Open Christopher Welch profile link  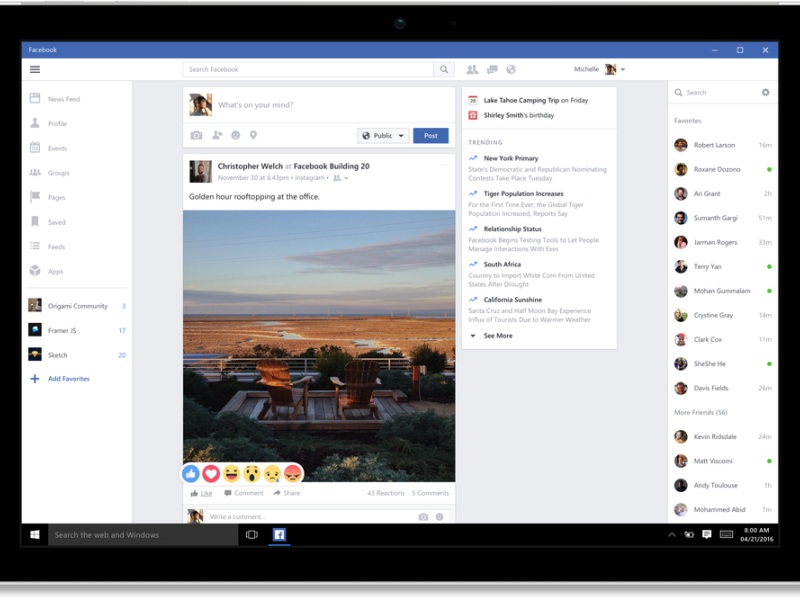point(250,166)
